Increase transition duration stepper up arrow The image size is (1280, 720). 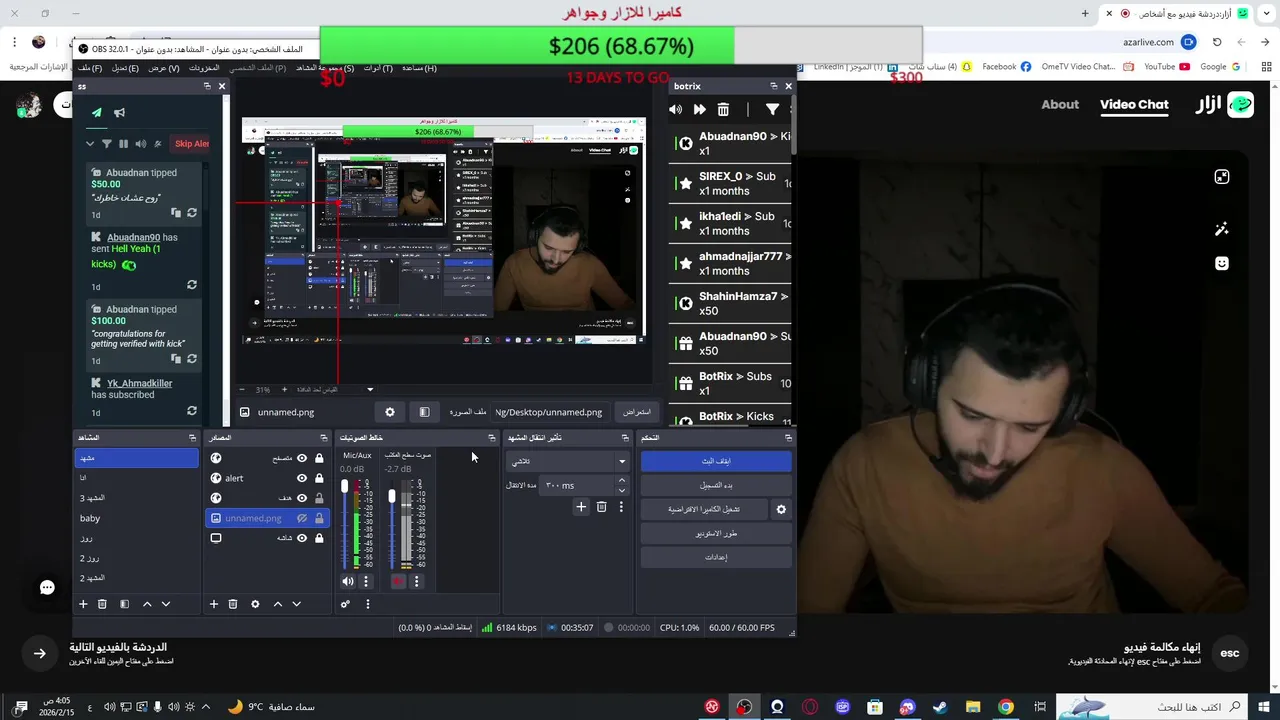(x=621, y=481)
